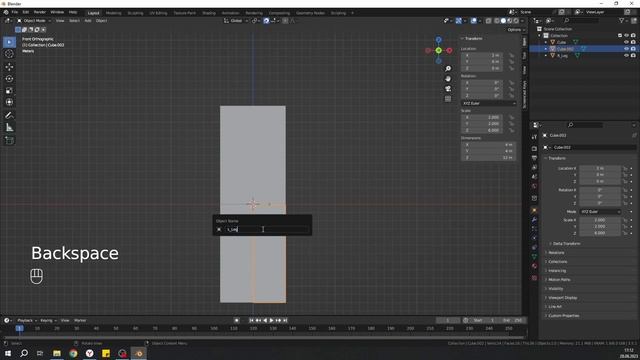Click the timeline Marker menu
The height and width of the screenshot is (360, 640).
80,320
